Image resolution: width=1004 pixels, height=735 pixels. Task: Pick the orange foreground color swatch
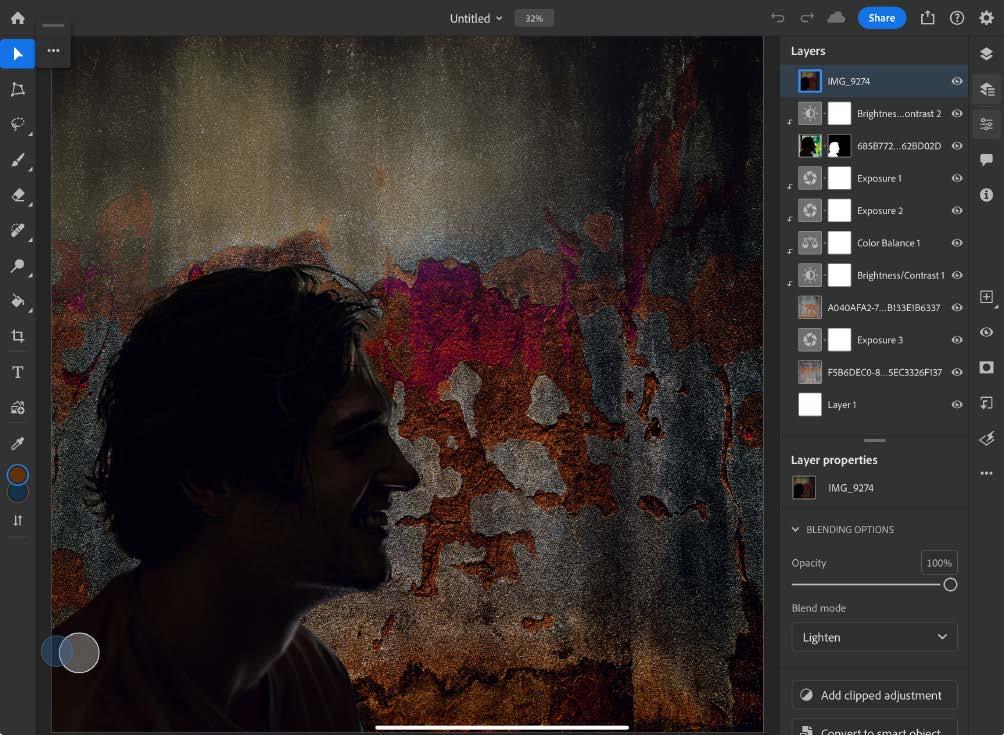(x=17, y=475)
